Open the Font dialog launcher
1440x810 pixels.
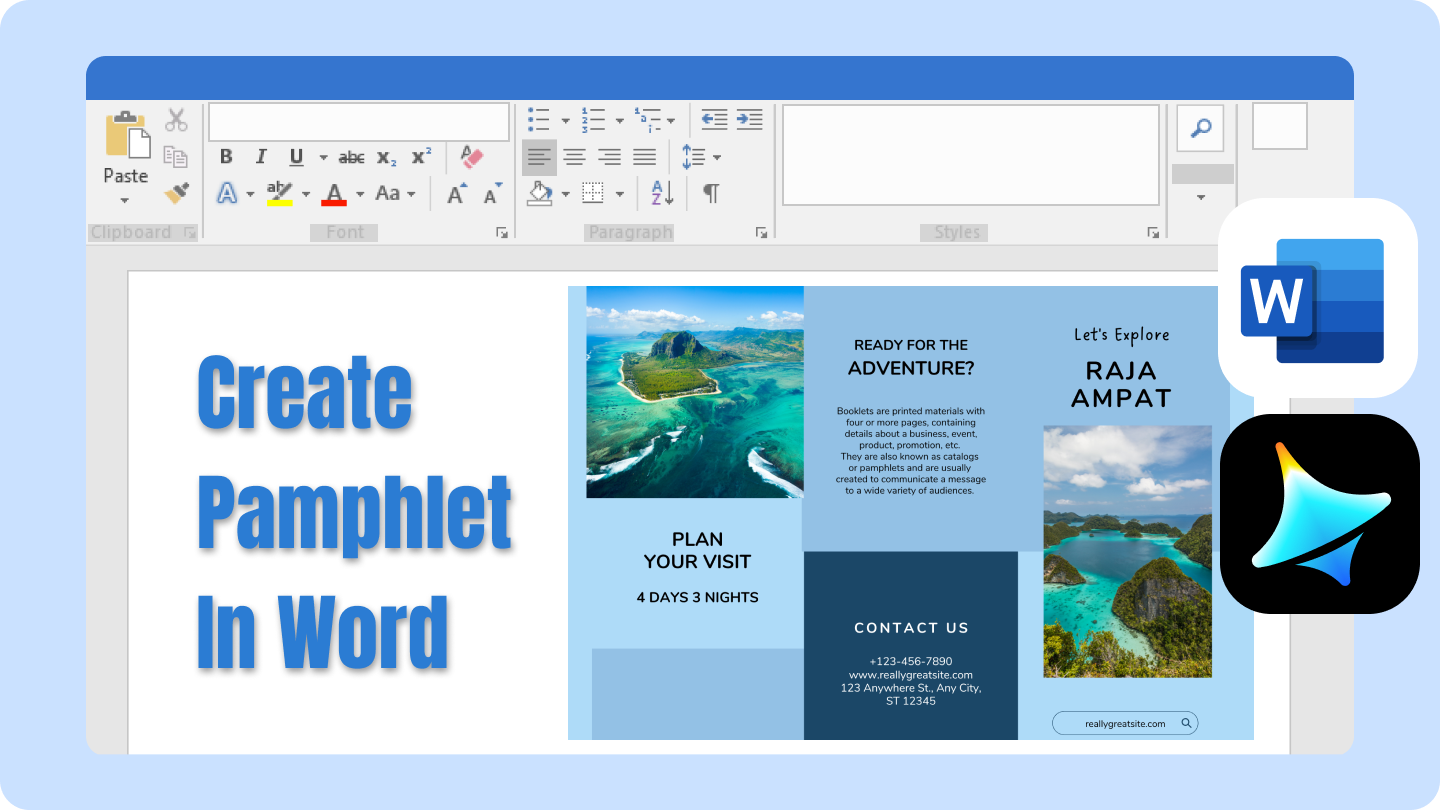pyautogui.click(x=501, y=231)
